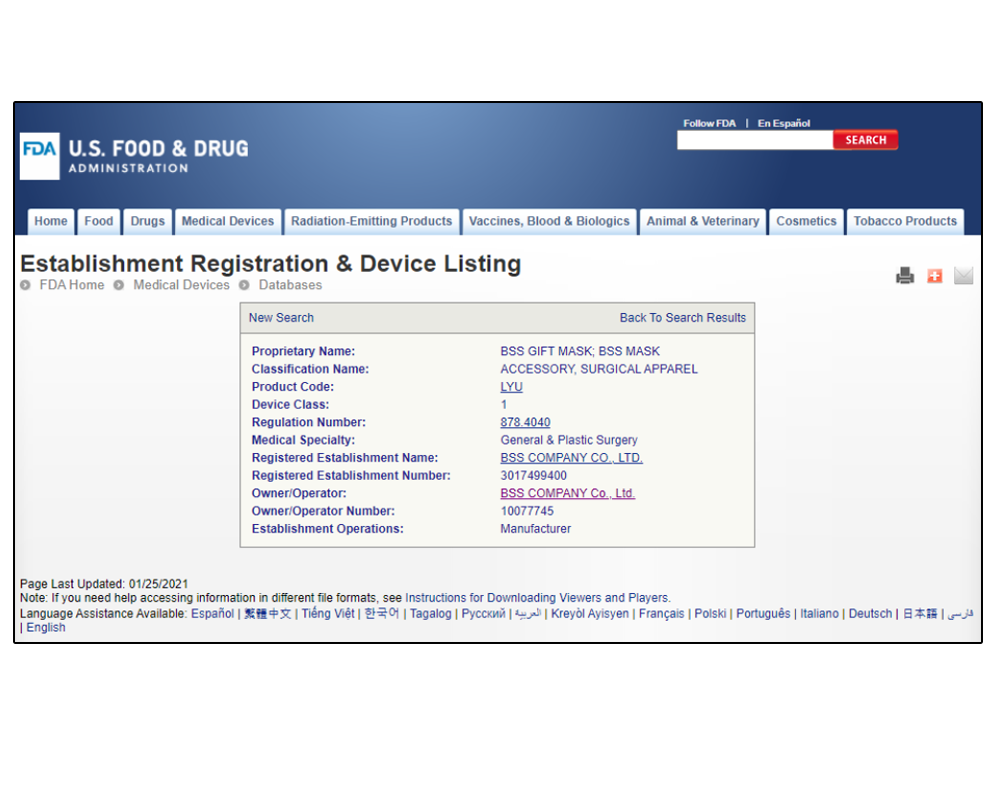Click the FDA Home breadcrumb link
The image size is (1000, 790).
point(72,285)
